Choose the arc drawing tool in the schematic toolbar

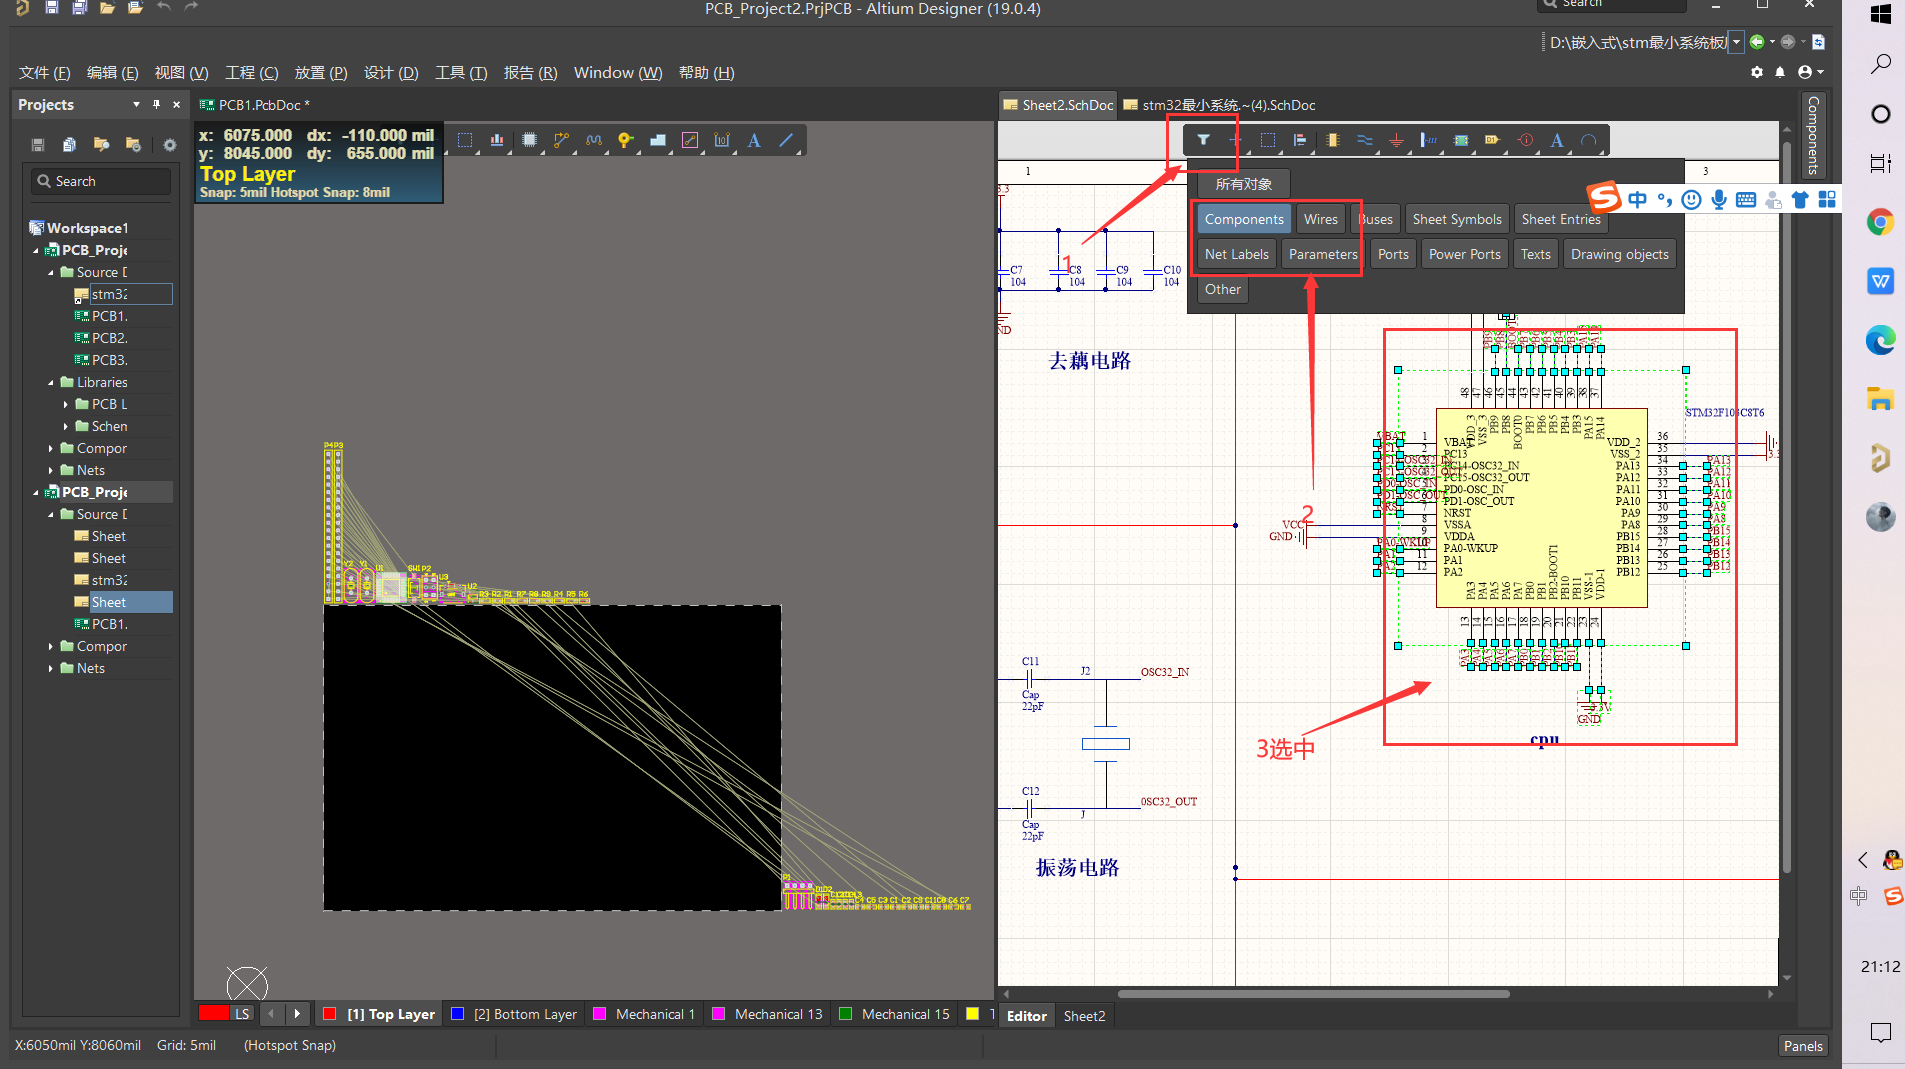click(x=1589, y=140)
